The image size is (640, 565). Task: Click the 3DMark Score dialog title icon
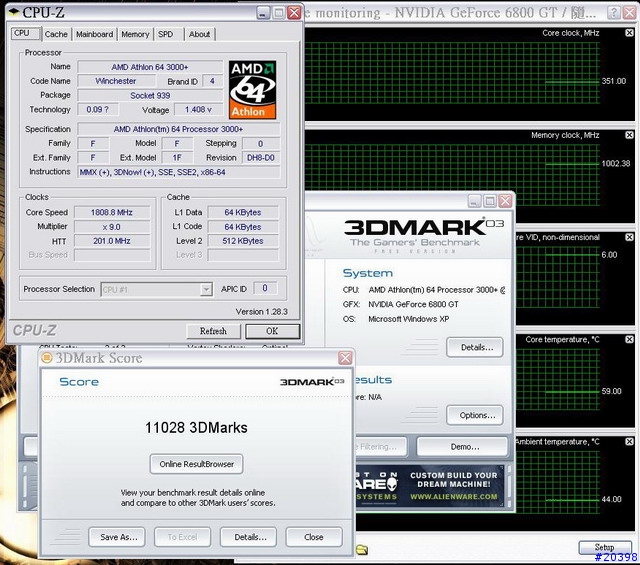pos(47,358)
